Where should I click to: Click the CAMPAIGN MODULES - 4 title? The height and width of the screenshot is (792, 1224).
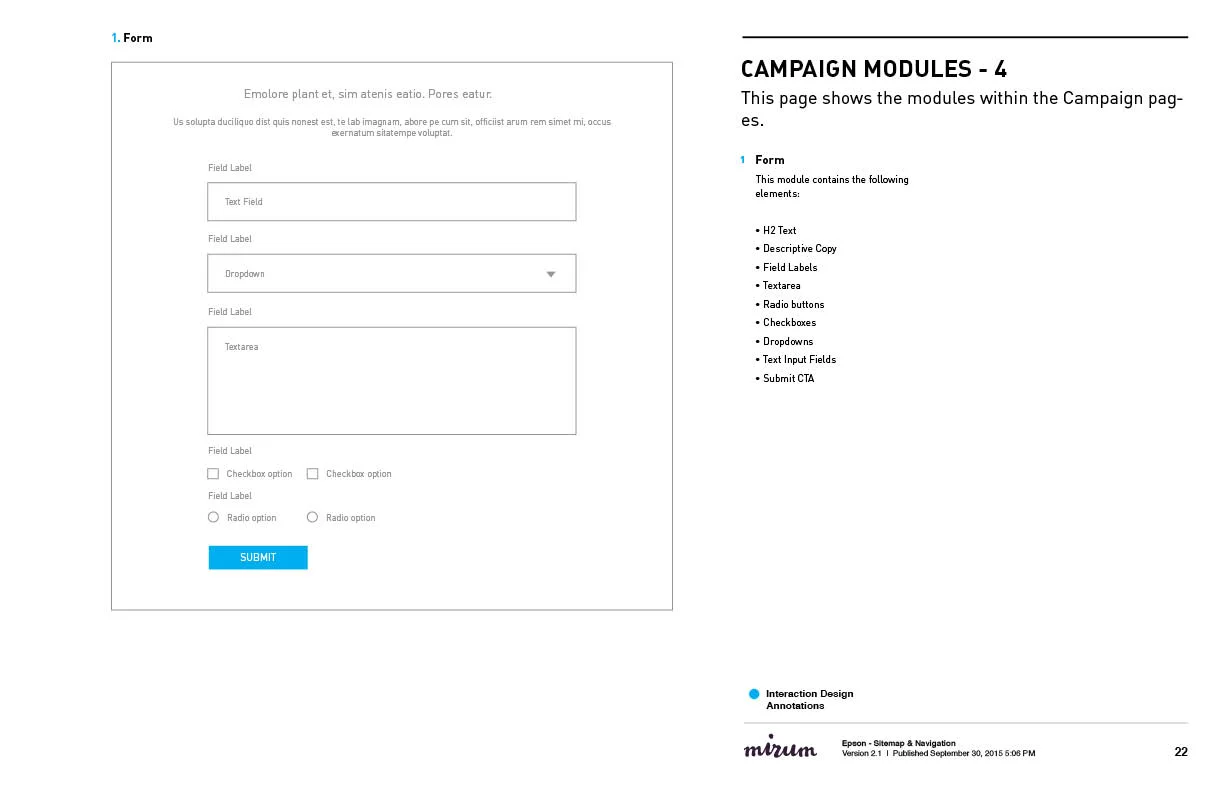point(874,69)
